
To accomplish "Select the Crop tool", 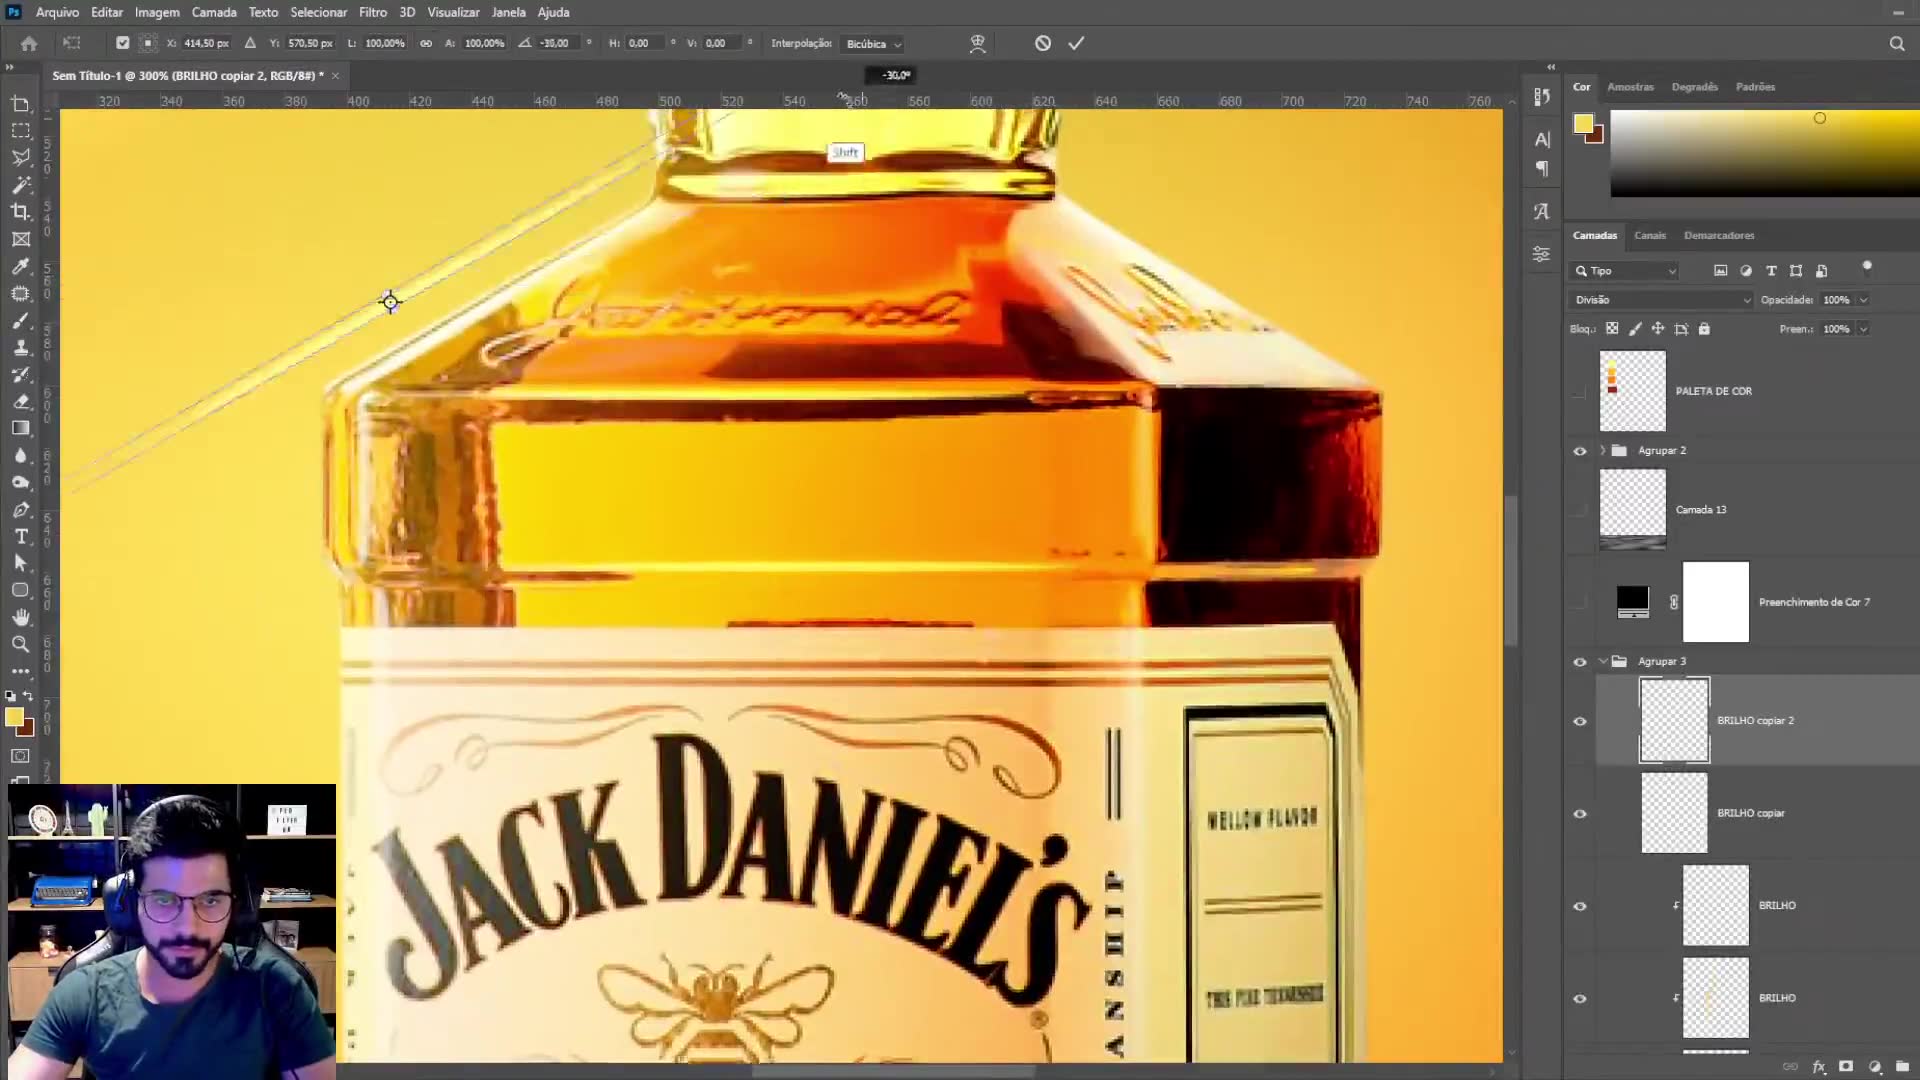I will pyautogui.click(x=20, y=212).
